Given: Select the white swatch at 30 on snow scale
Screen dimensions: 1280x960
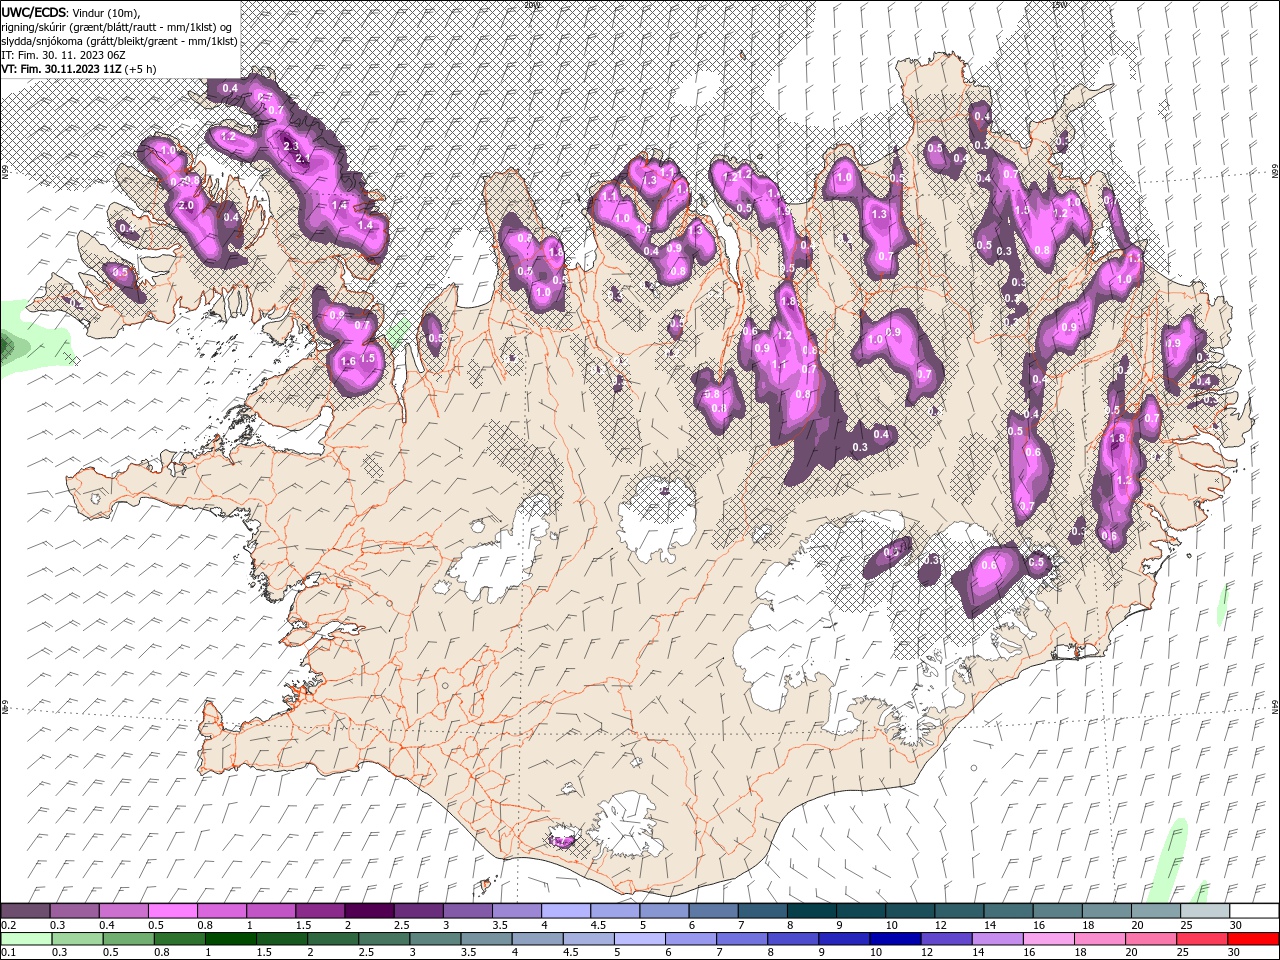Looking at the screenshot, I should [1254, 910].
